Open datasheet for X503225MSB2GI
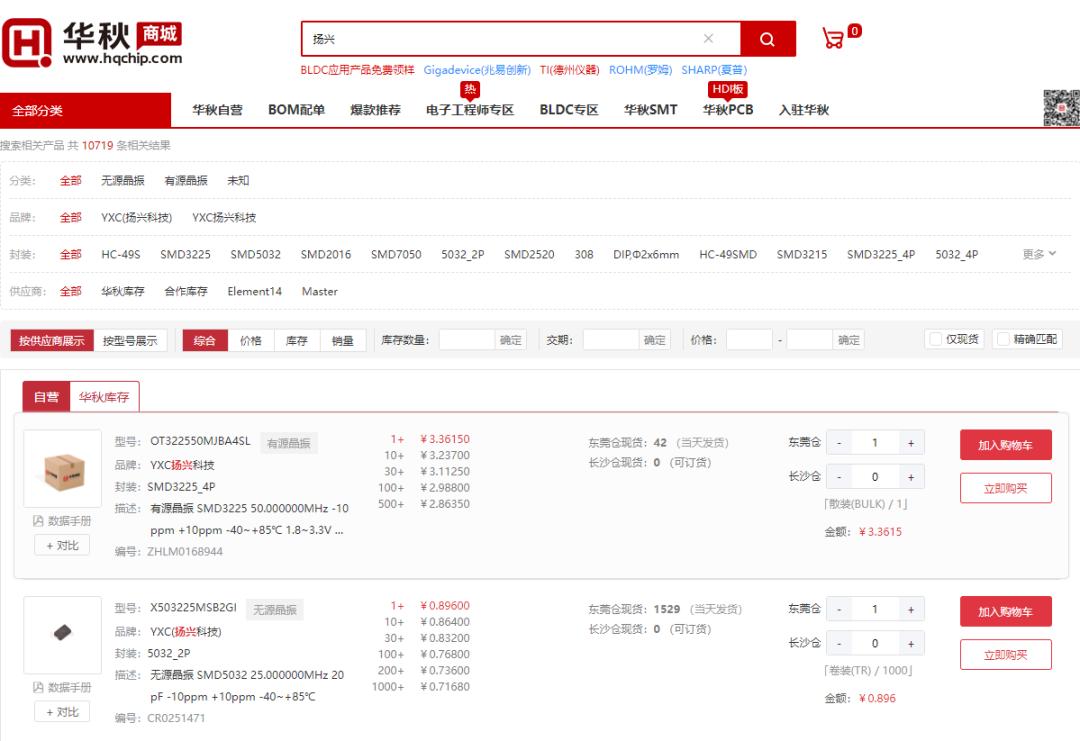1080x741 pixels. pyautogui.click(x=62, y=687)
